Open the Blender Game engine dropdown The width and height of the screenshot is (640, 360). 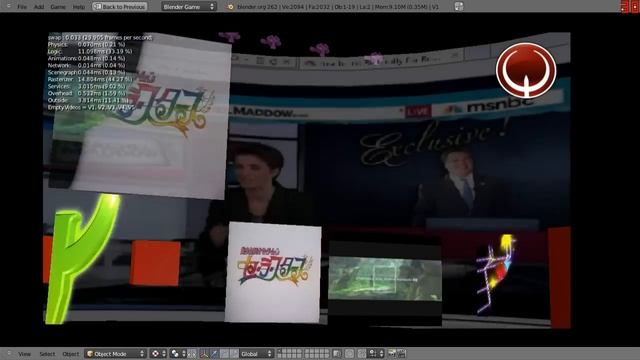click(188, 7)
